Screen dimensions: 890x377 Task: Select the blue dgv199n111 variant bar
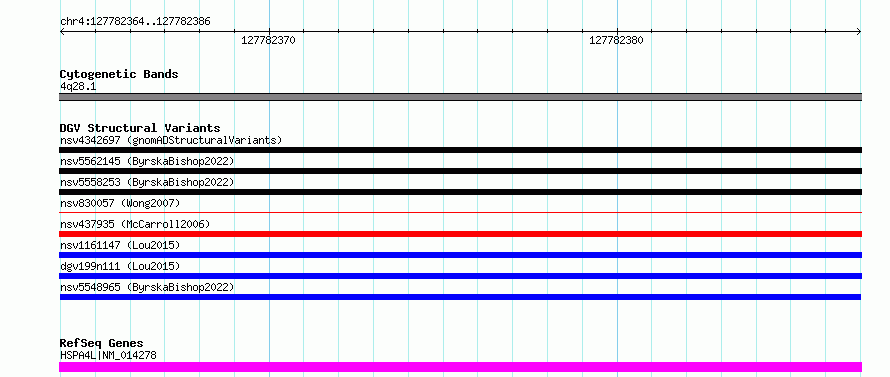(460, 276)
